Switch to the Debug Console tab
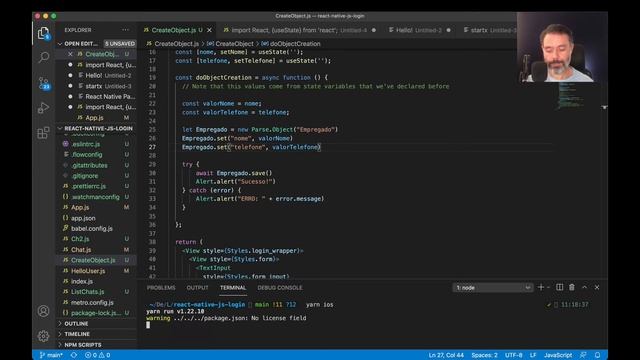 (x=280, y=288)
